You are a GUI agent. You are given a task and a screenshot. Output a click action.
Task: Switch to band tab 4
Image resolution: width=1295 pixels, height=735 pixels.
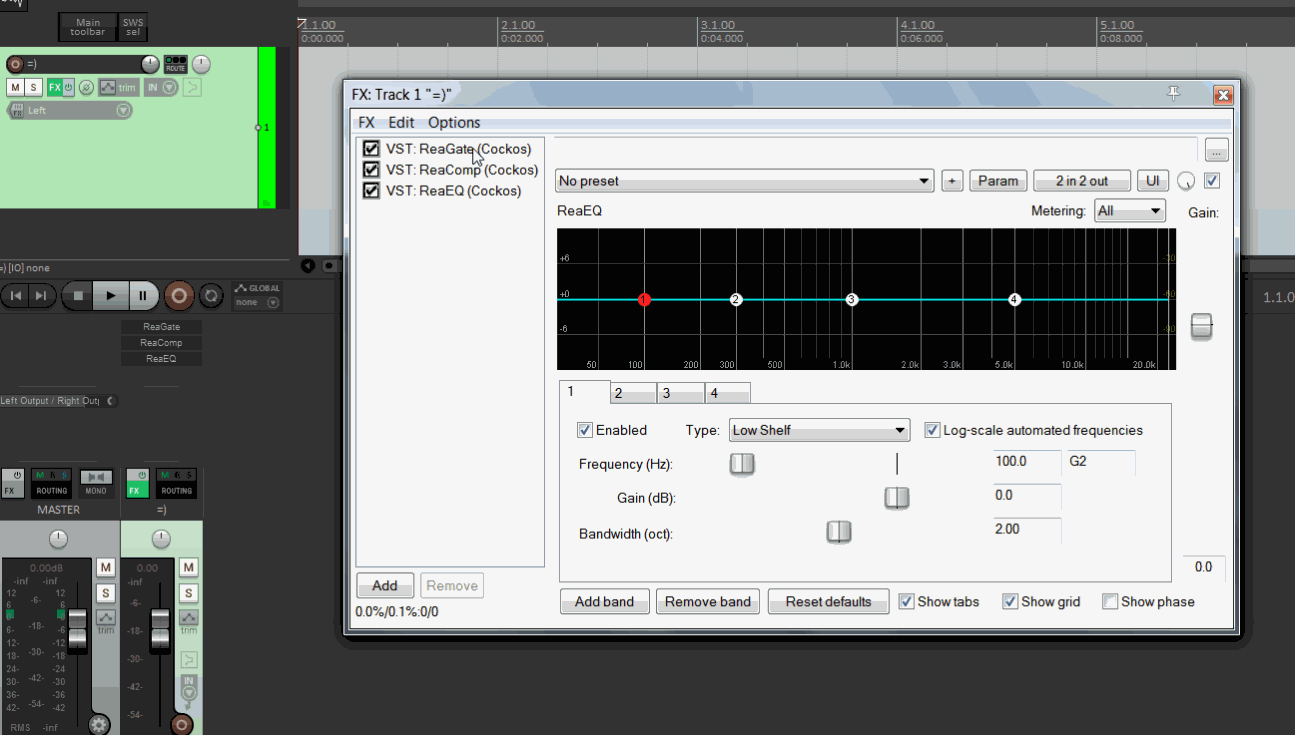[x=728, y=393]
